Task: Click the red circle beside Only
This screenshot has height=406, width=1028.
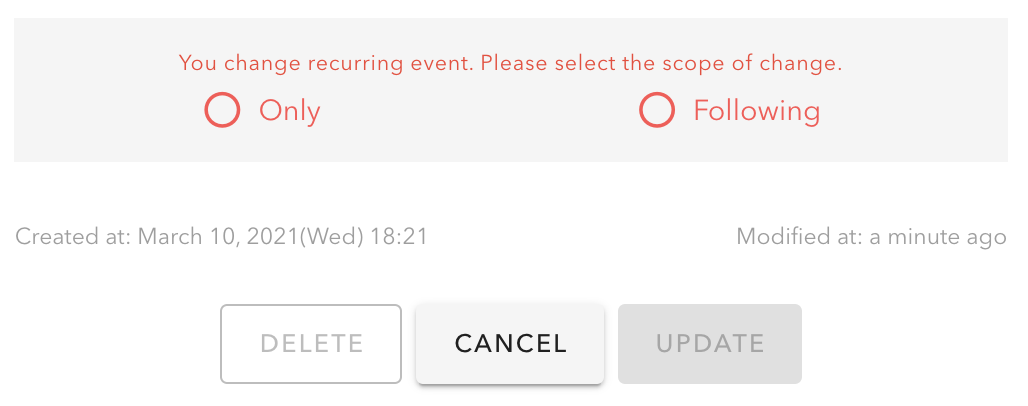Action: click(x=222, y=110)
